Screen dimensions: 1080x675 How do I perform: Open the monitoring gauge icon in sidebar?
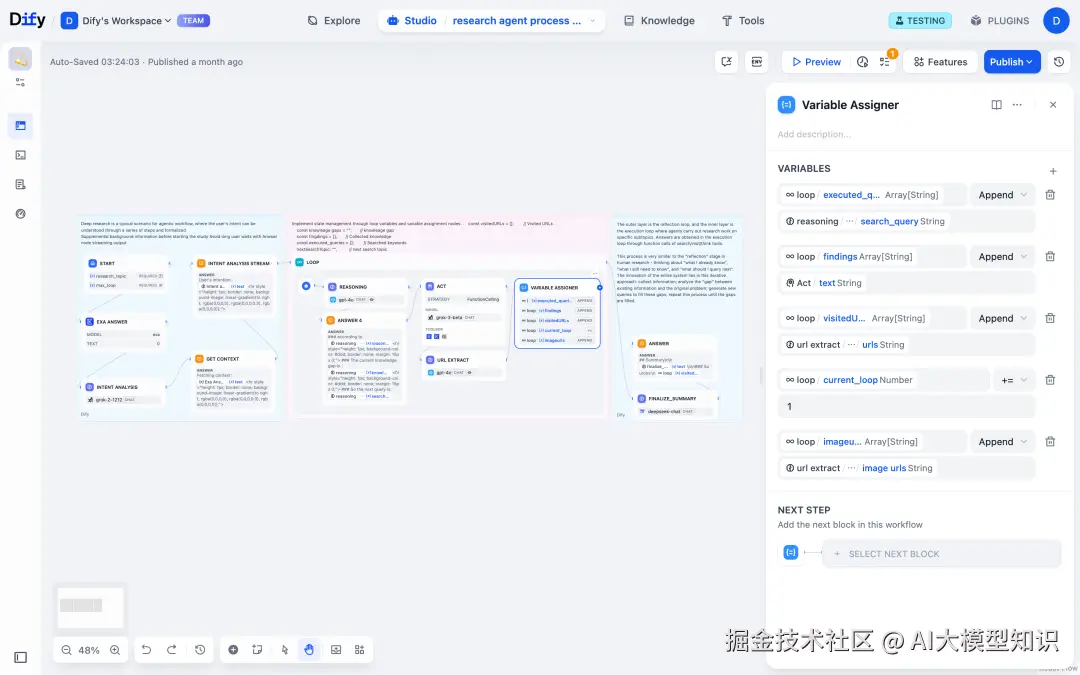[x=21, y=214]
